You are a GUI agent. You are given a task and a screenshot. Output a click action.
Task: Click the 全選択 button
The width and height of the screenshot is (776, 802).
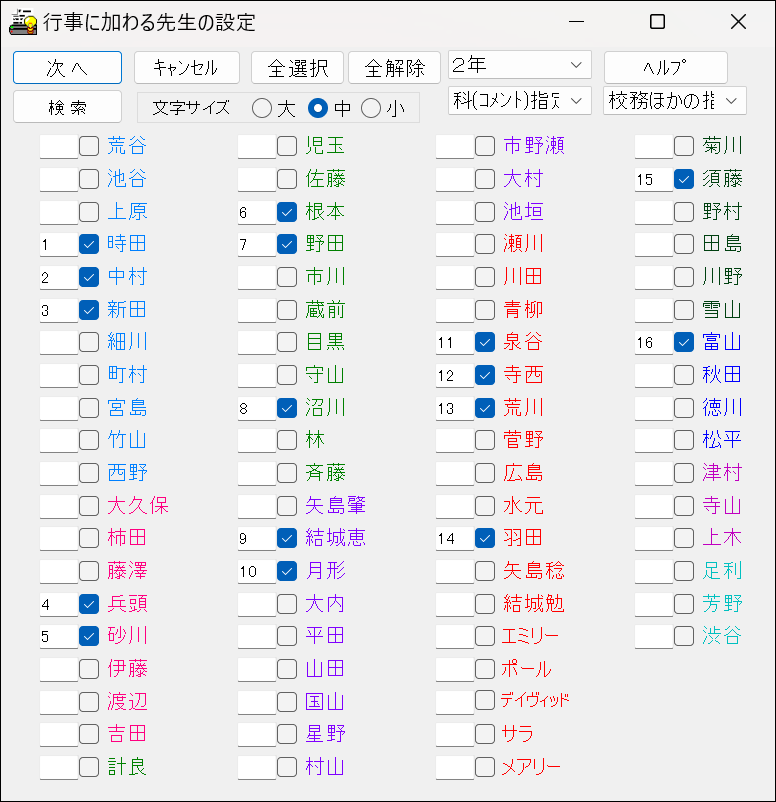point(297,68)
